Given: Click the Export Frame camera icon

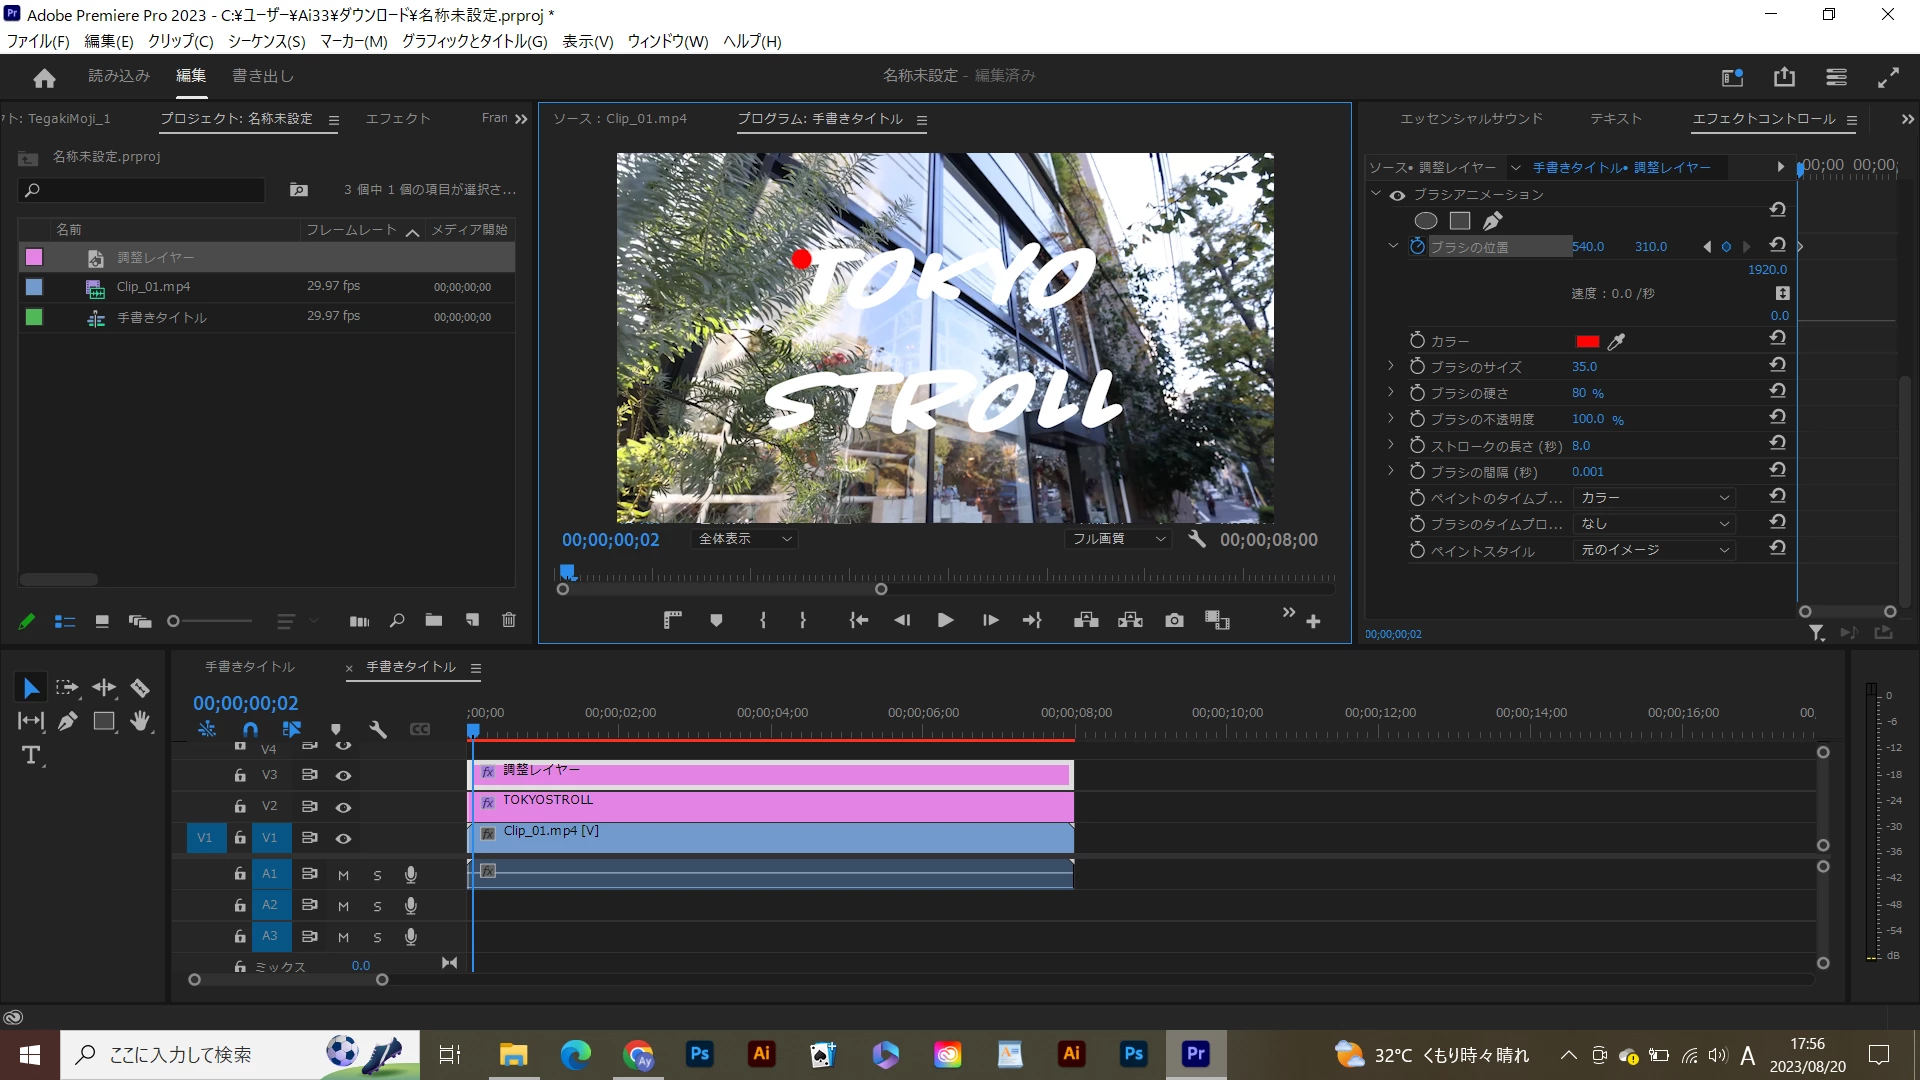Looking at the screenshot, I should (x=1174, y=621).
